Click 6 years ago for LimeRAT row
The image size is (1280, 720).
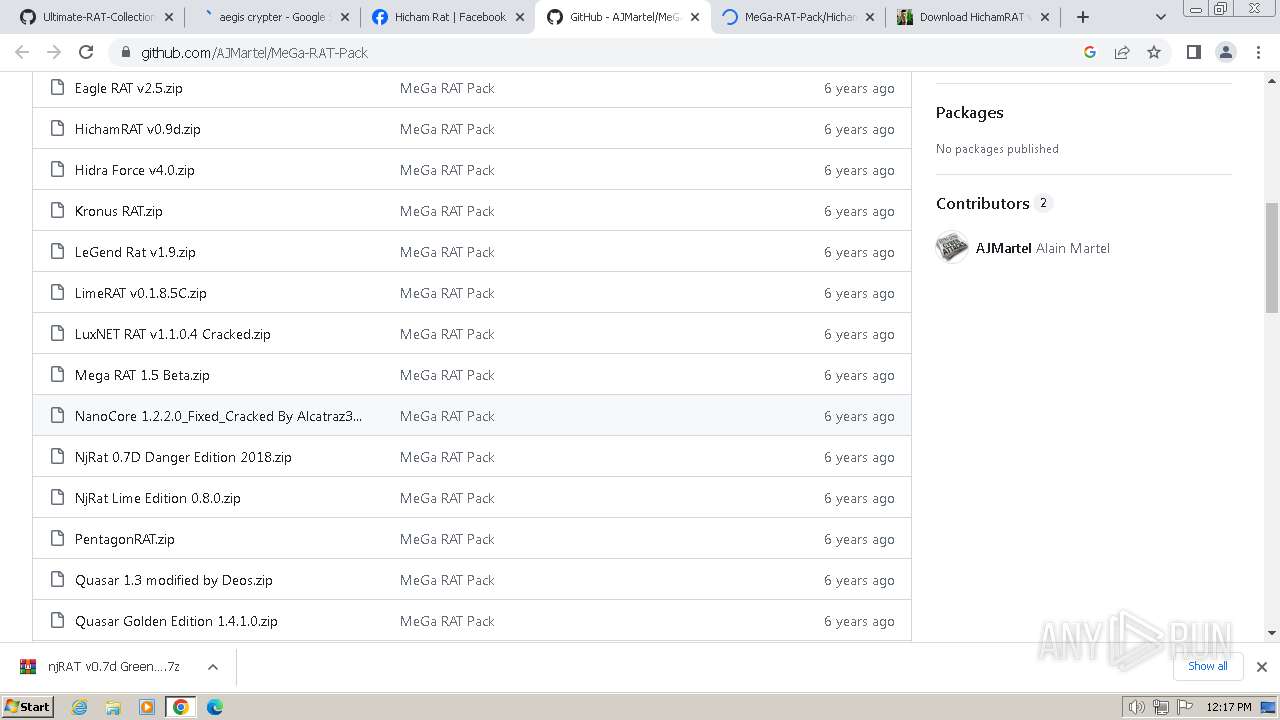[859, 293]
